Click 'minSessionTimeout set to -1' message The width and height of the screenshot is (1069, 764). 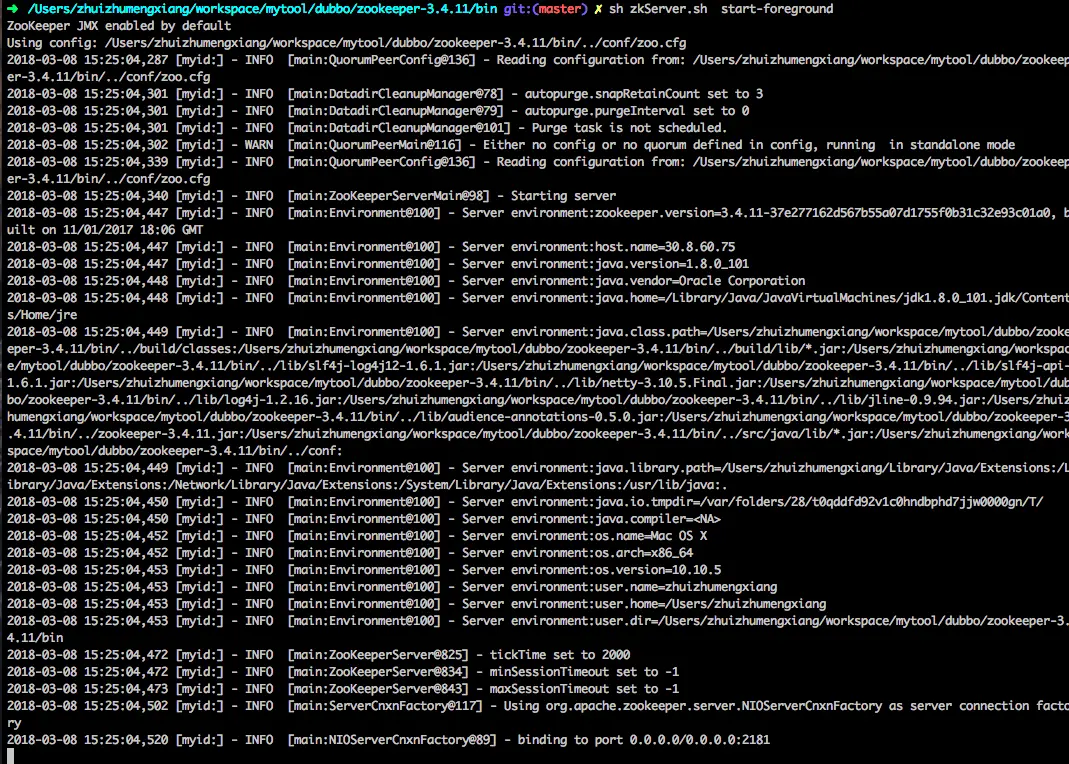click(584, 672)
